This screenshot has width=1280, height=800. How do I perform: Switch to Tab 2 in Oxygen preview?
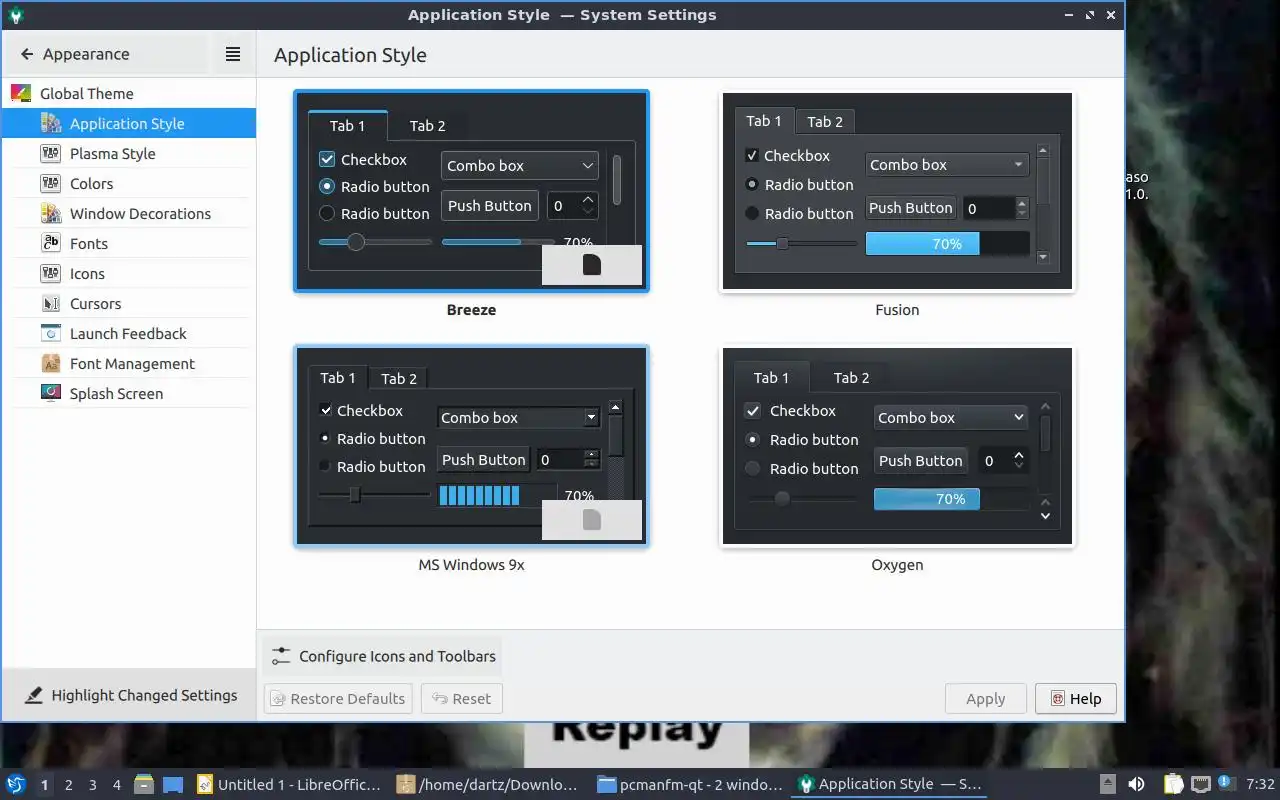click(x=851, y=378)
